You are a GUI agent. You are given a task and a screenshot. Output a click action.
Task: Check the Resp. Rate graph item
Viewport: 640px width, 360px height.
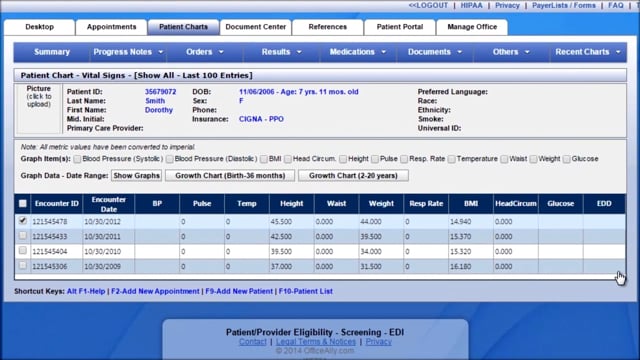[x=404, y=159]
